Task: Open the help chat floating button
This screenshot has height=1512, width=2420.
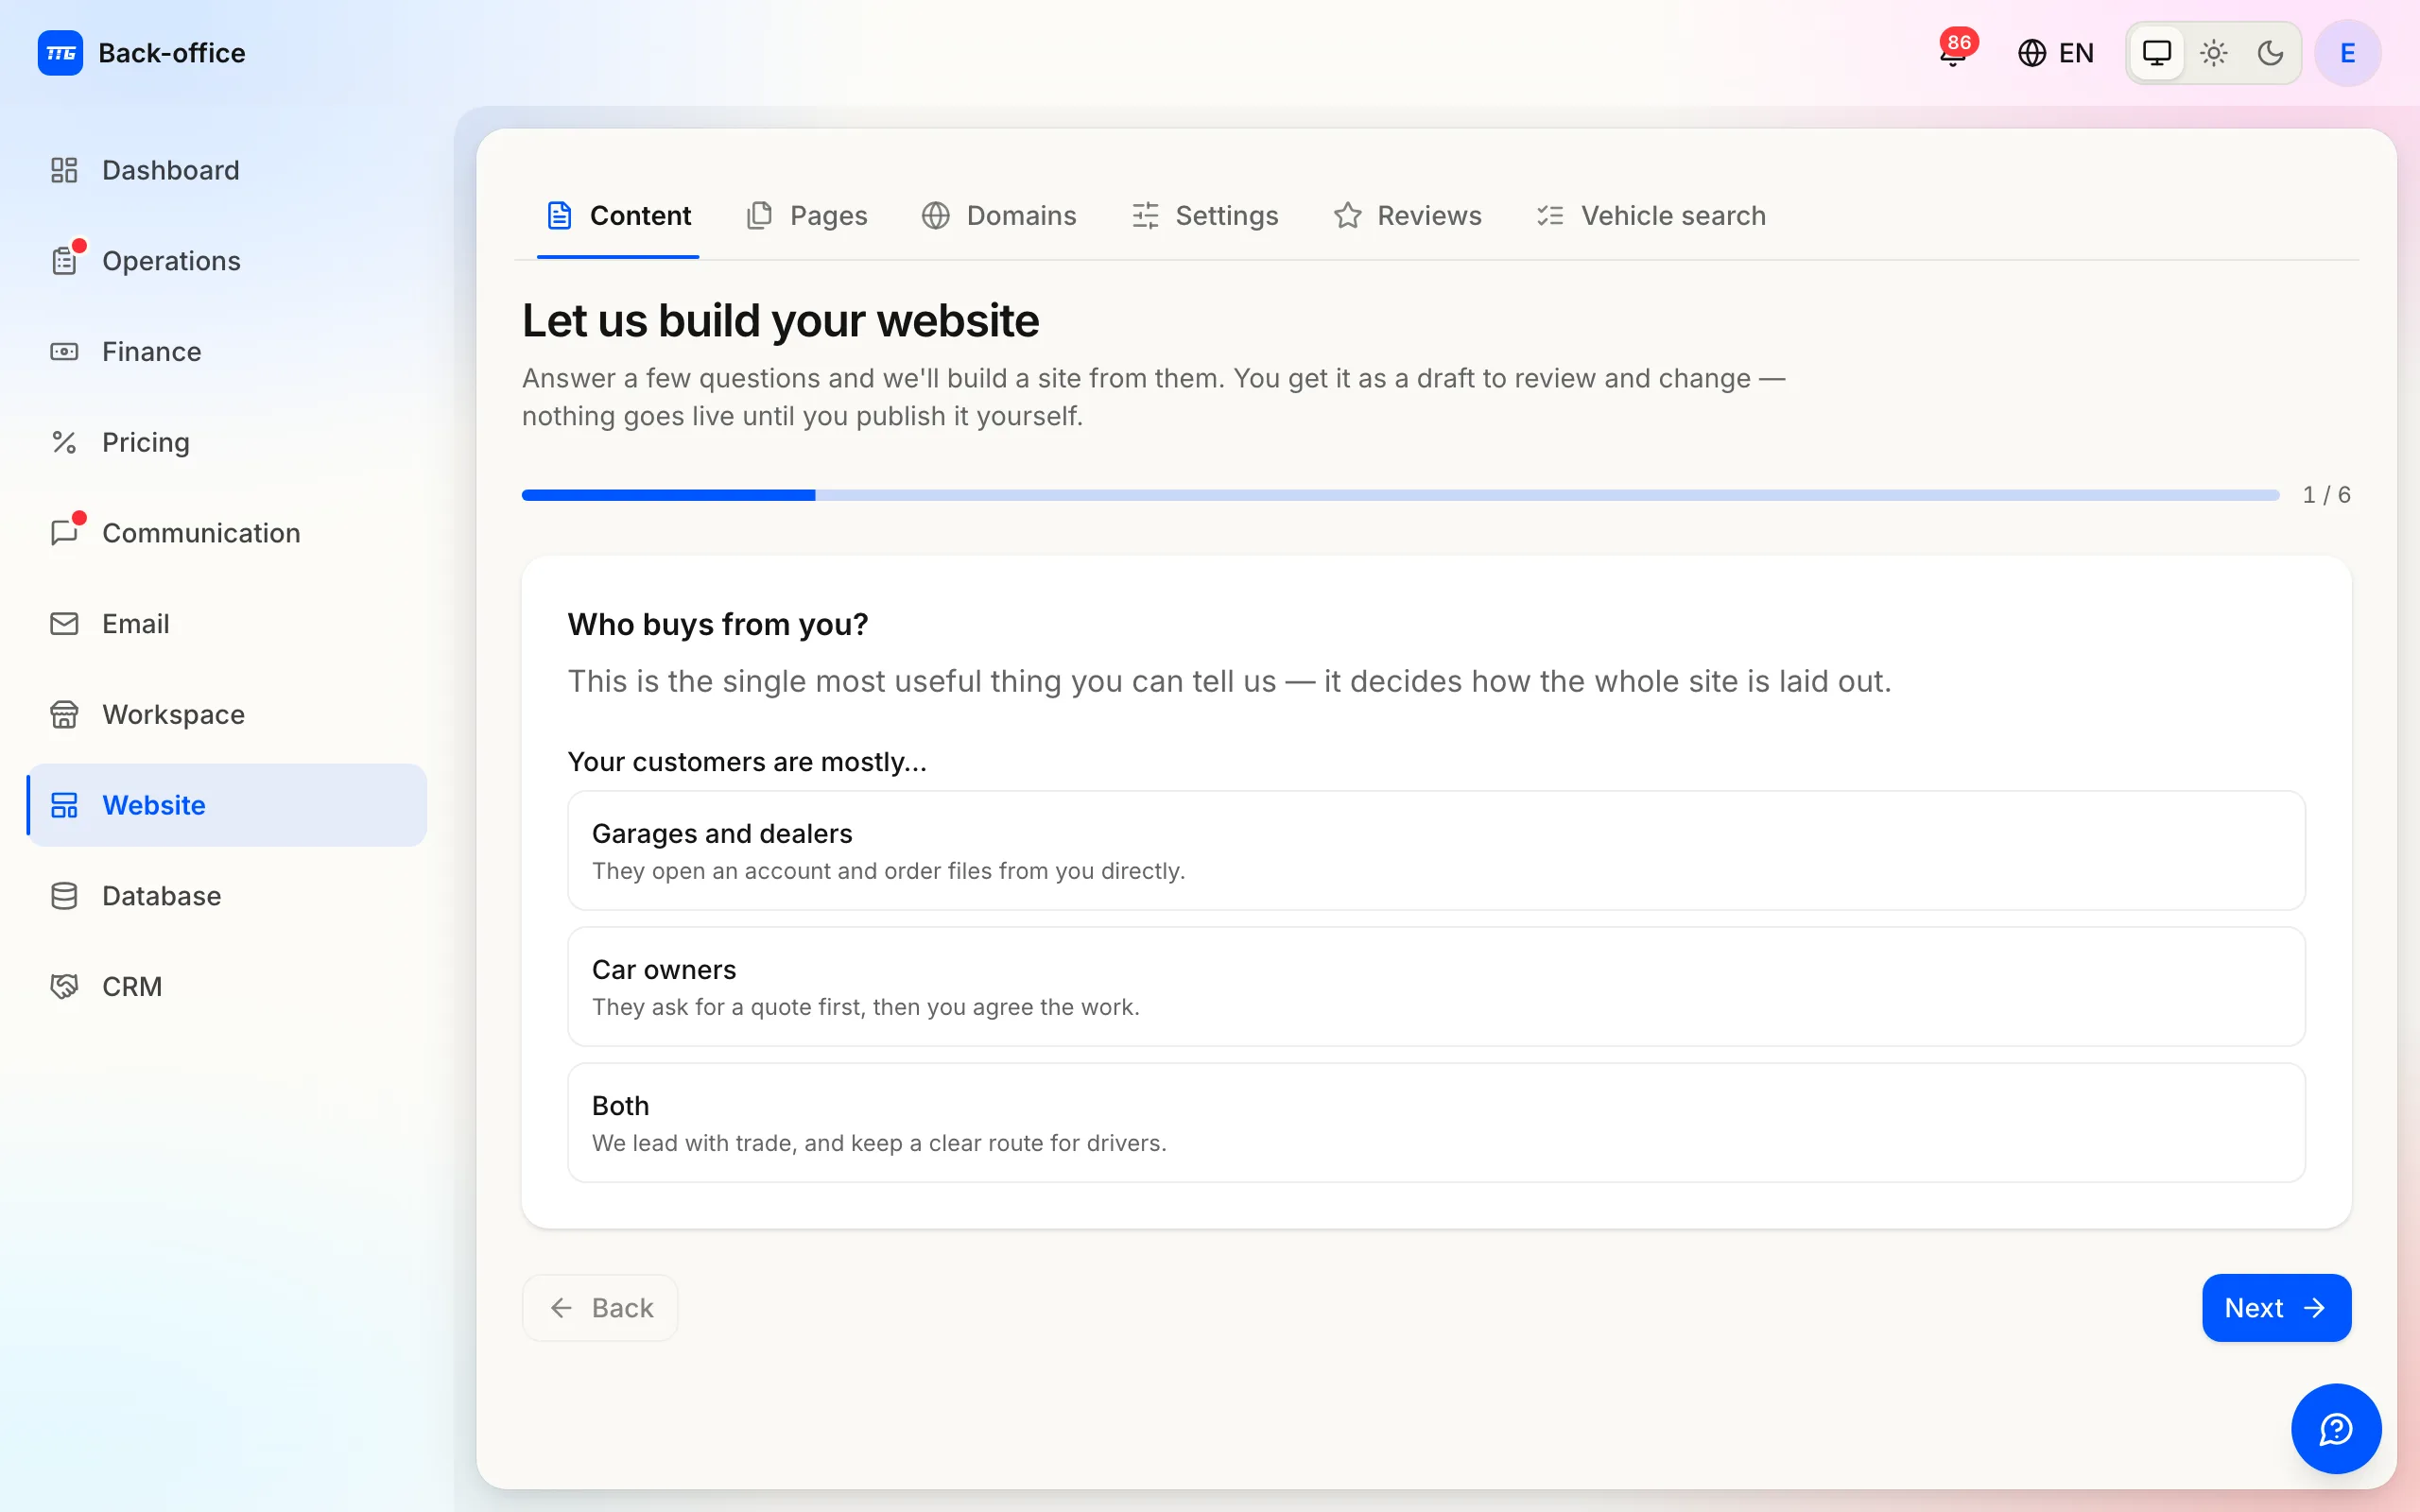Action: [2336, 1429]
